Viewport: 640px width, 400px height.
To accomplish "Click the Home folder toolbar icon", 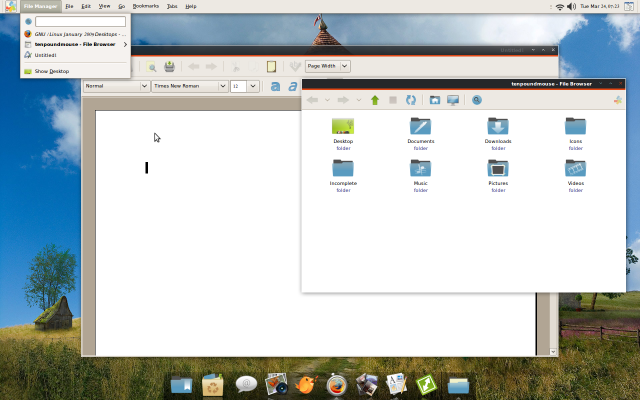I will (435, 100).
